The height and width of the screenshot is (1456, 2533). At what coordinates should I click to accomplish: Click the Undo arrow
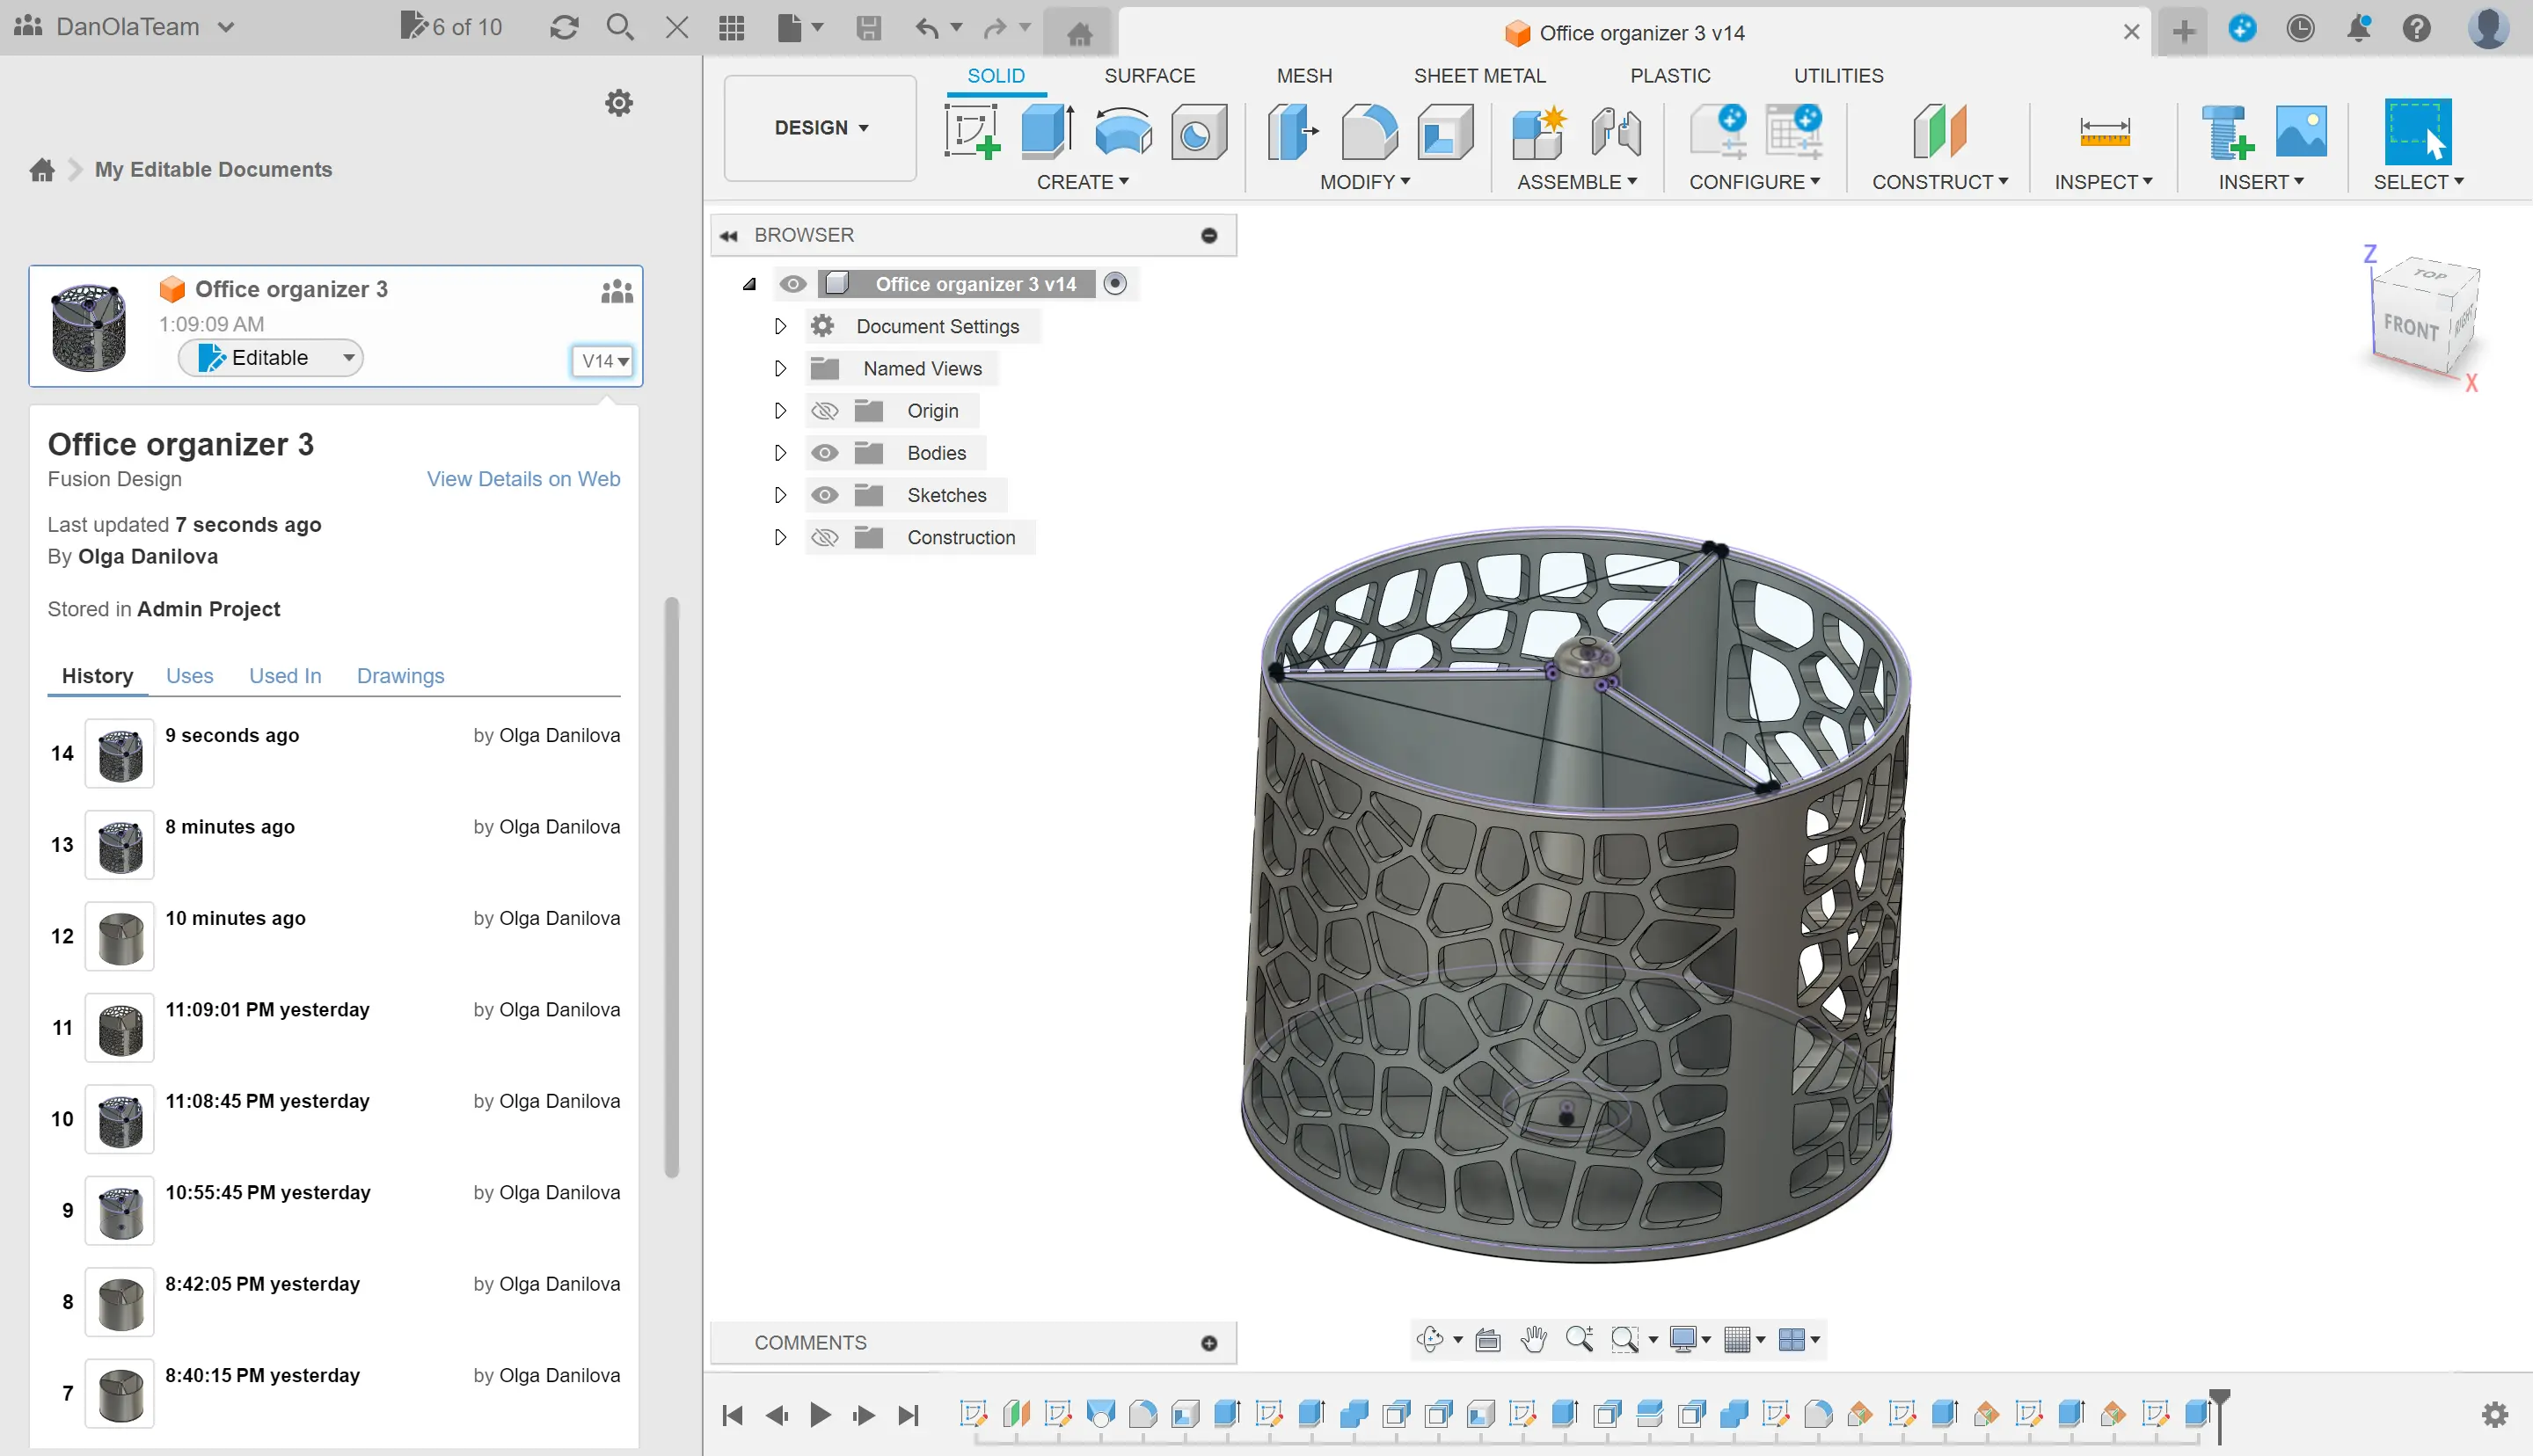tap(926, 27)
